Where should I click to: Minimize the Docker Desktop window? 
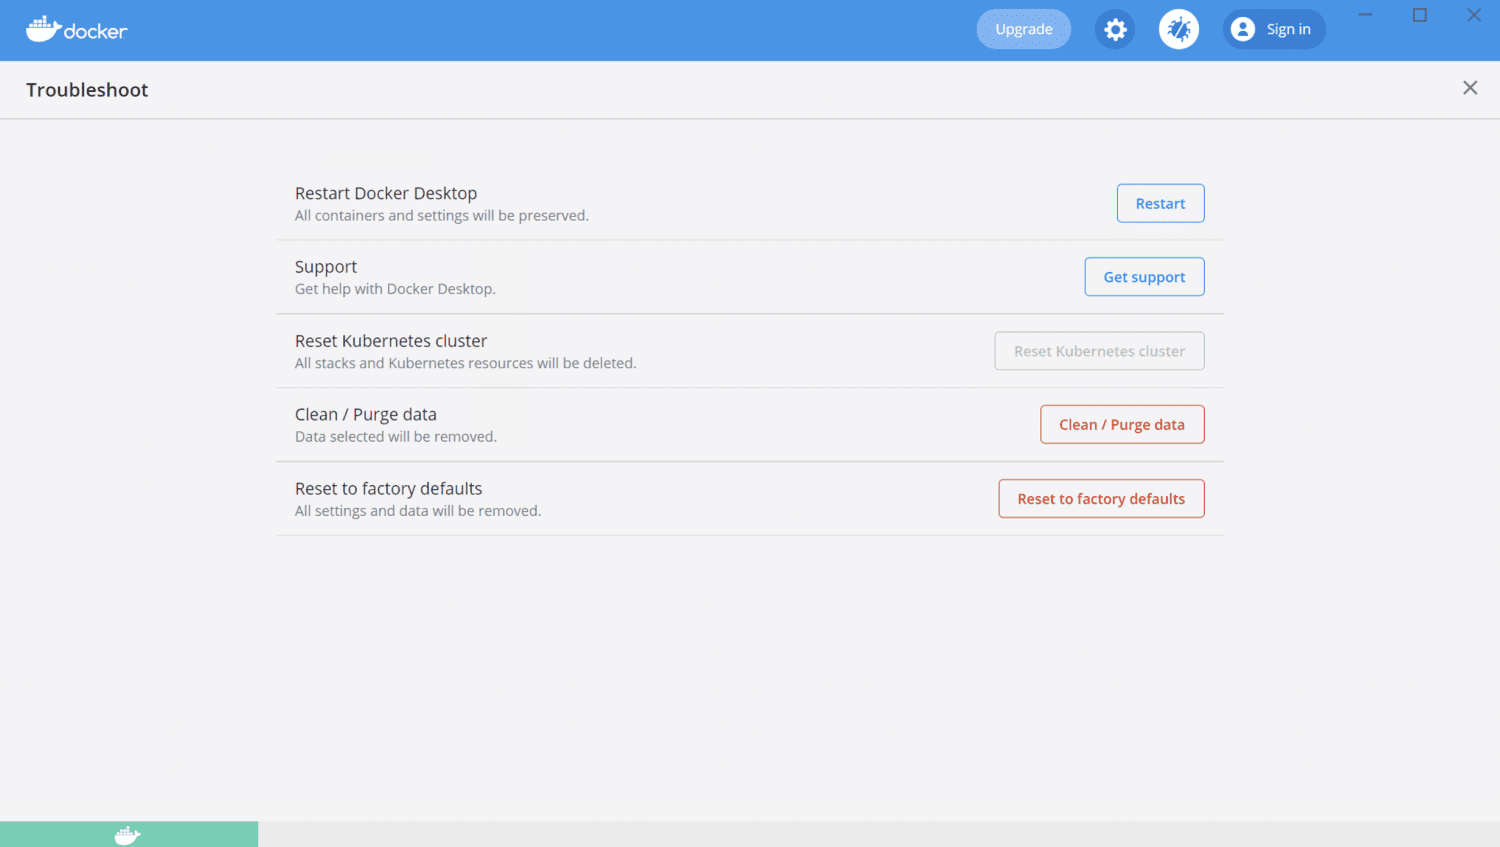pos(1365,15)
